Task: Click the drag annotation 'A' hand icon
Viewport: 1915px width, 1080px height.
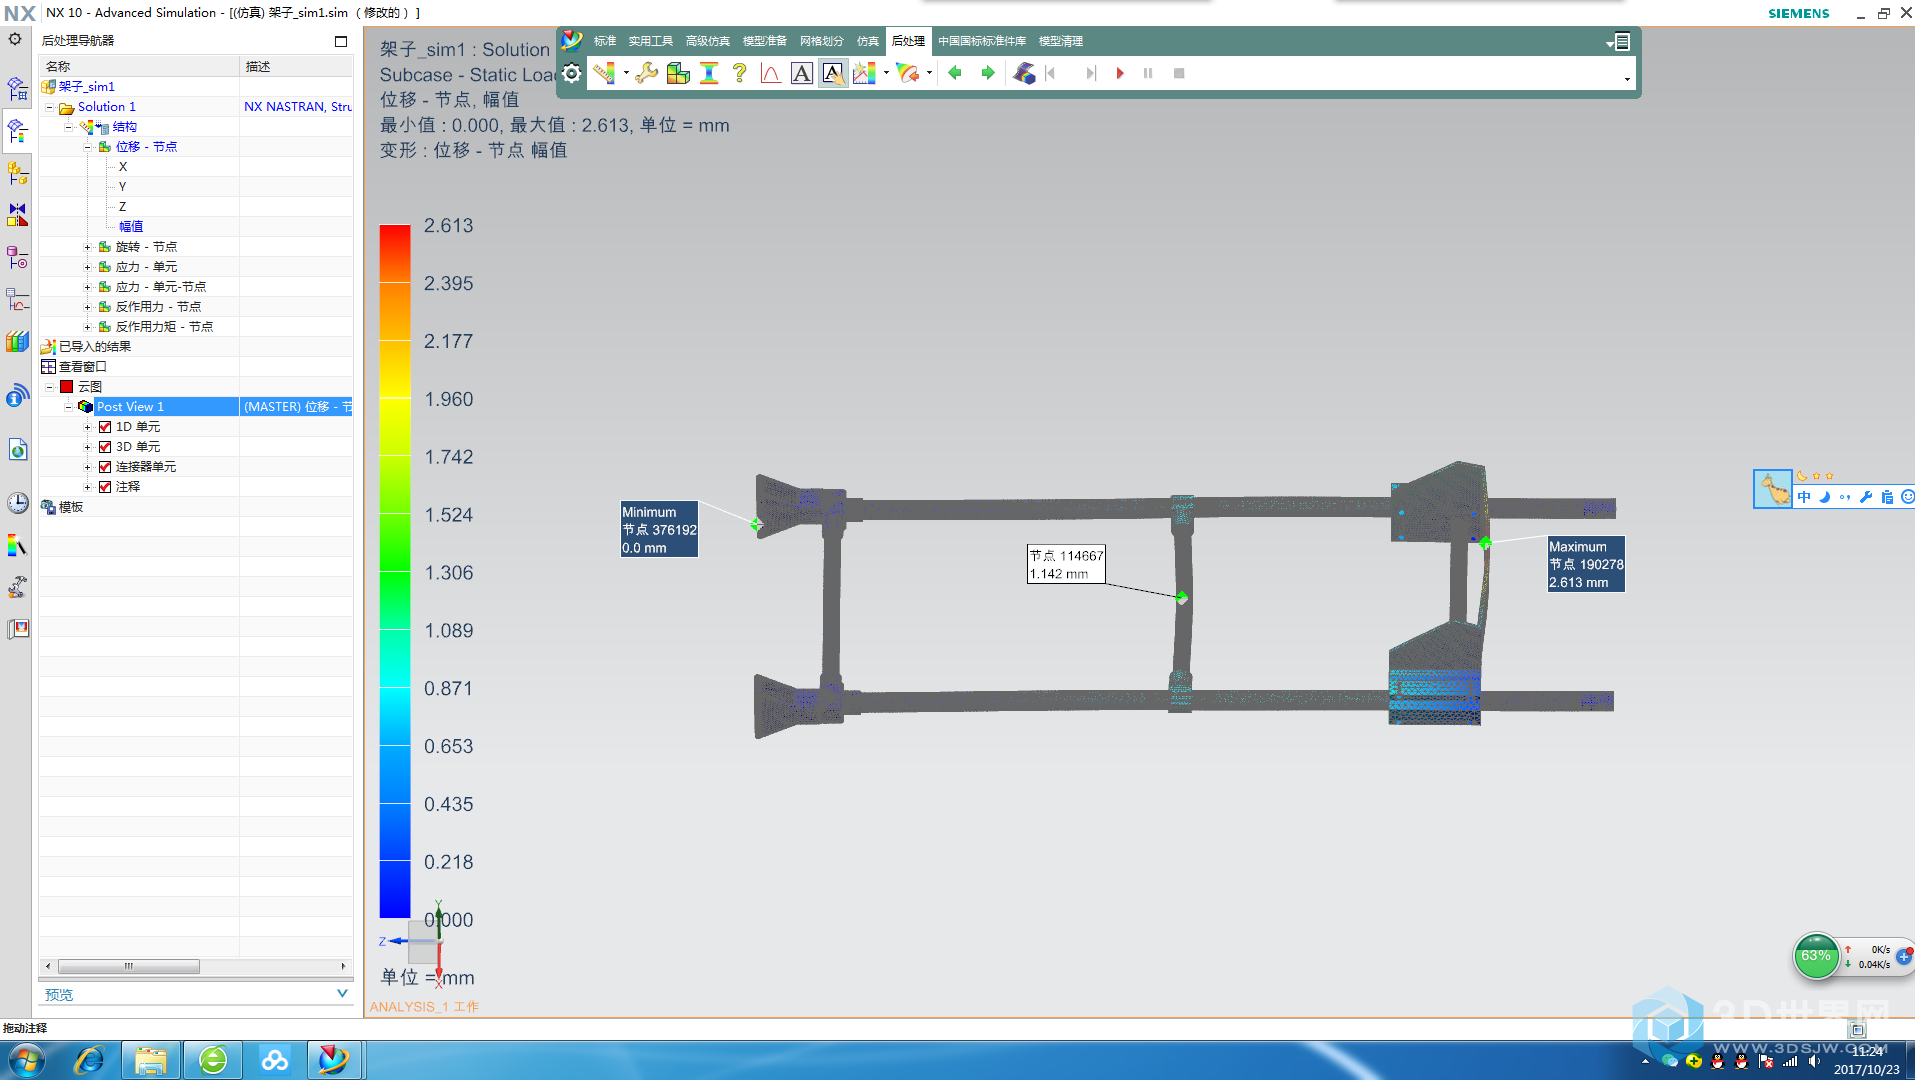Action: pyautogui.click(x=833, y=73)
